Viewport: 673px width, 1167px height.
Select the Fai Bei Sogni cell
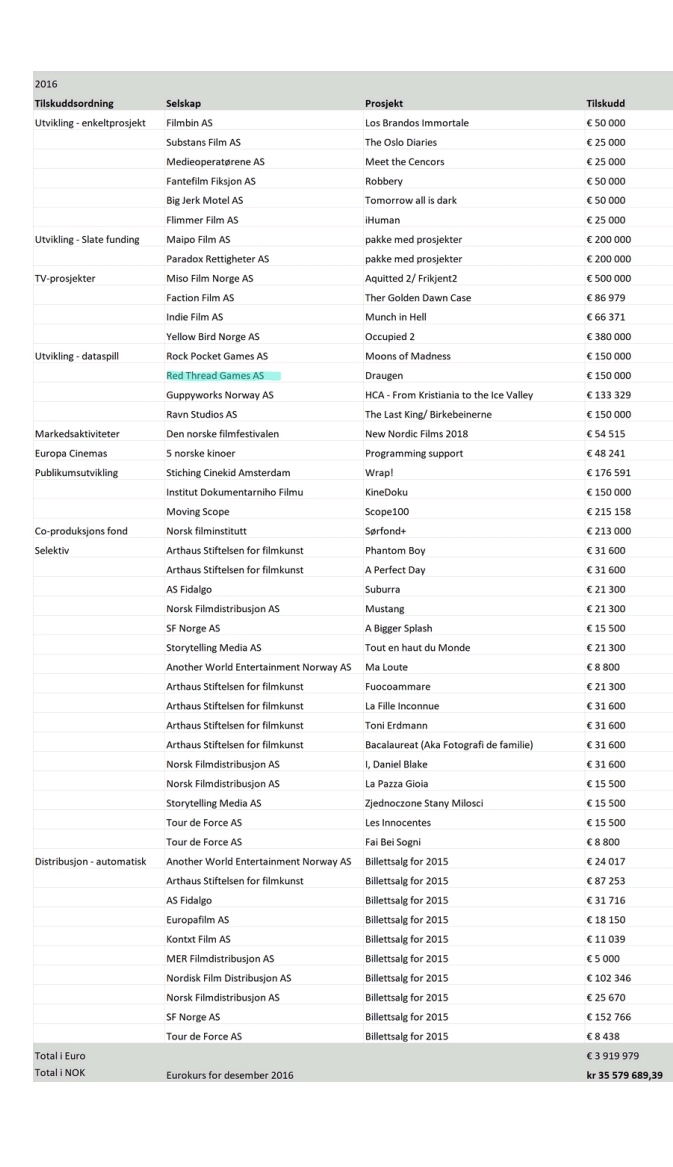(x=392, y=842)
